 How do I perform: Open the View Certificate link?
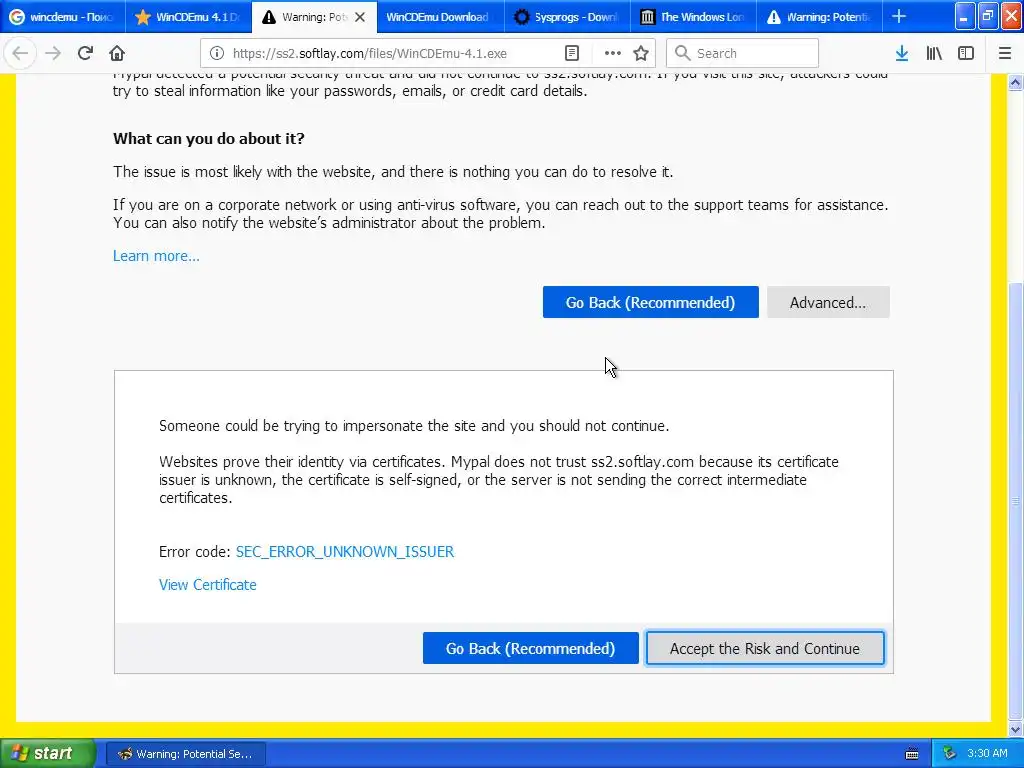pos(208,585)
